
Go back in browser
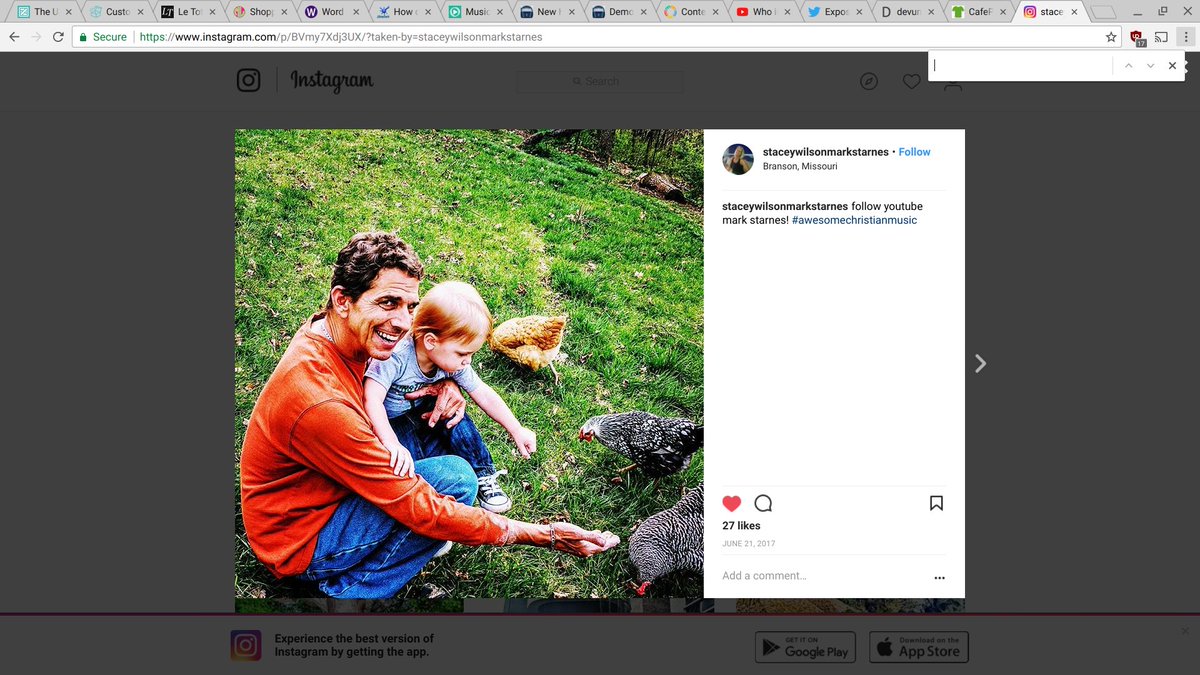pos(14,37)
